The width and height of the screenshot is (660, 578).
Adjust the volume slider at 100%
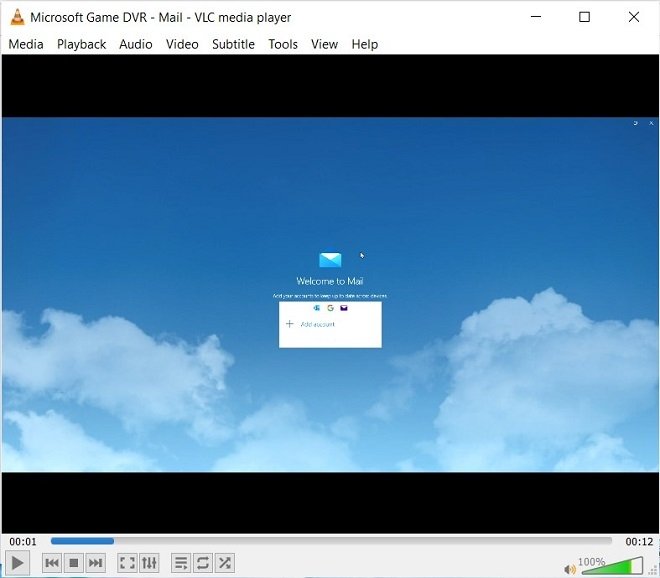(x=612, y=565)
